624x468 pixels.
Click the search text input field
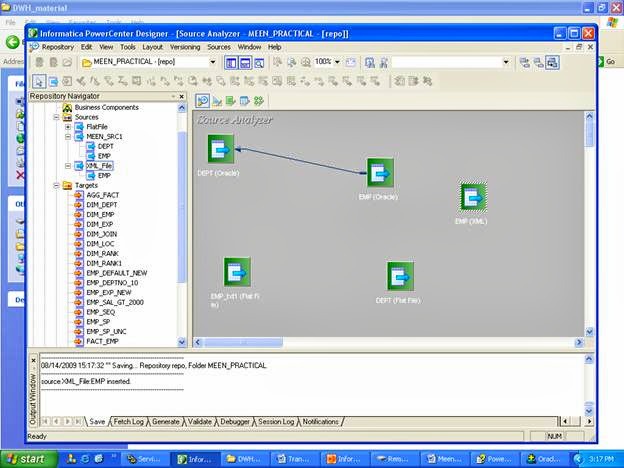pyautogui.click(x=447, y=62)
